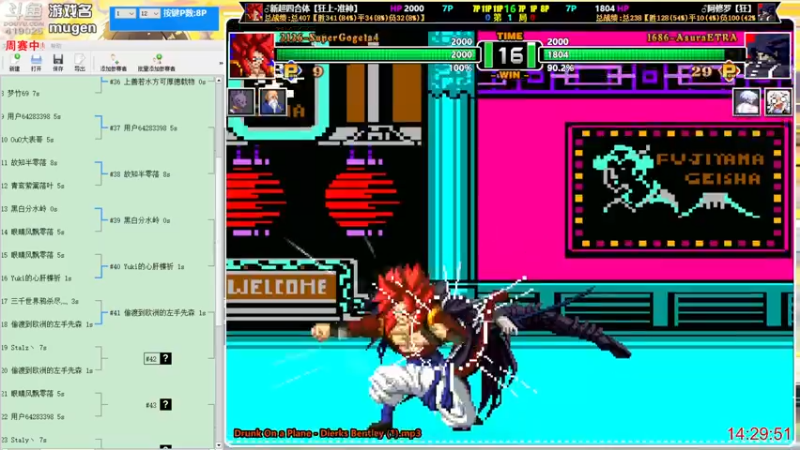This screenshot has width=800, height=450.
Task: Select bracket entry 19 Stalz 7s
Action: click(x=24, y=347)
